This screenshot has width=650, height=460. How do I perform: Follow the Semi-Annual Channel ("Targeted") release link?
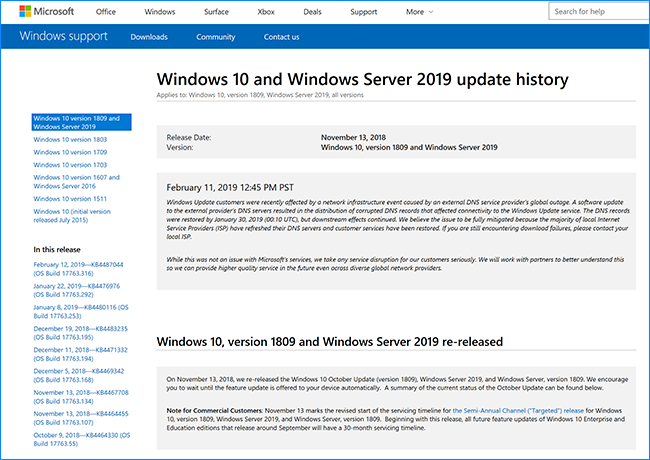518,411
